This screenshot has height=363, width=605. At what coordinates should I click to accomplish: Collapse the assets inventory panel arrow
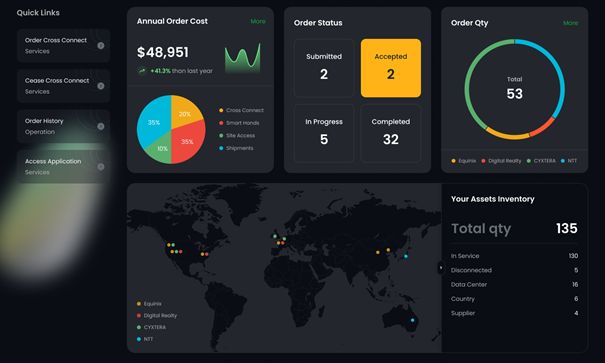coord(441,268)
